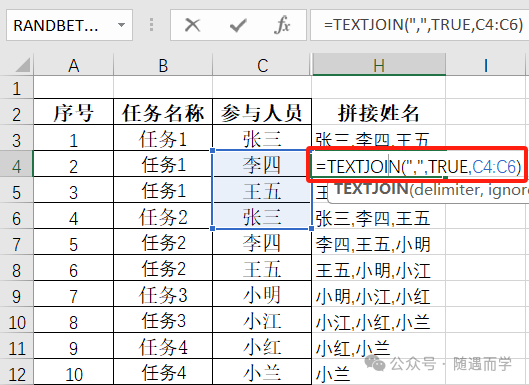
Task: Expand the Name Box dropdown arrow
Action: (121, 25)
